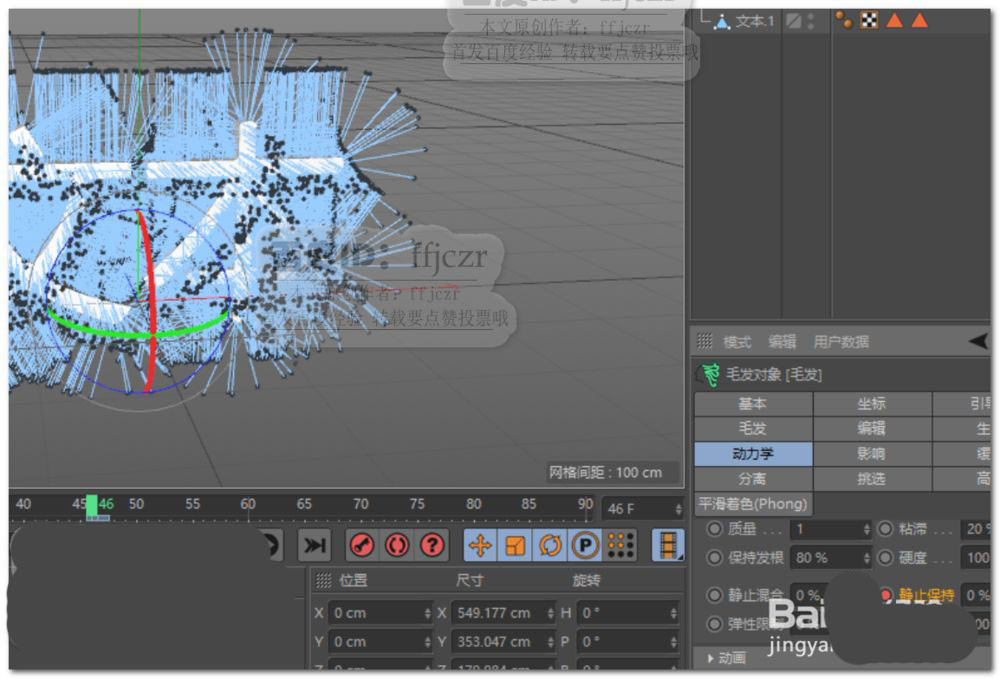Open the 模式 menu
Viewport: 1000px width, 679px height.
point(737,342)
